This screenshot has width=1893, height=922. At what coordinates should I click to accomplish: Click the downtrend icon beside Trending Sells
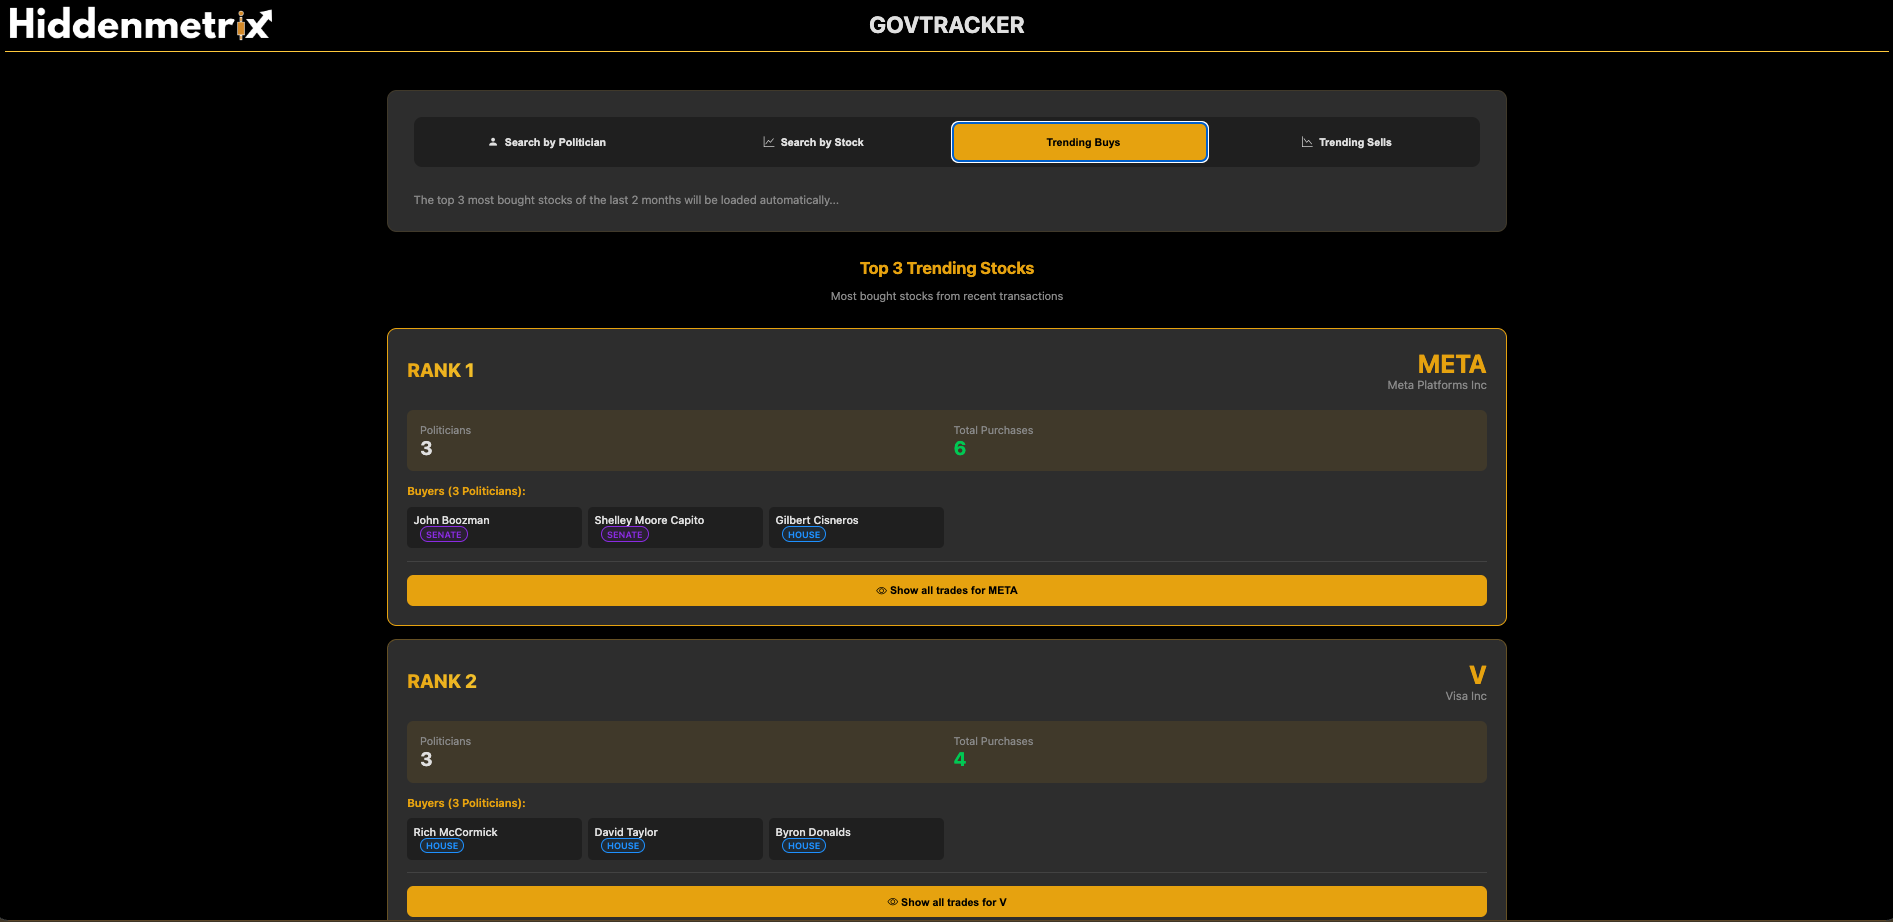1306,141
